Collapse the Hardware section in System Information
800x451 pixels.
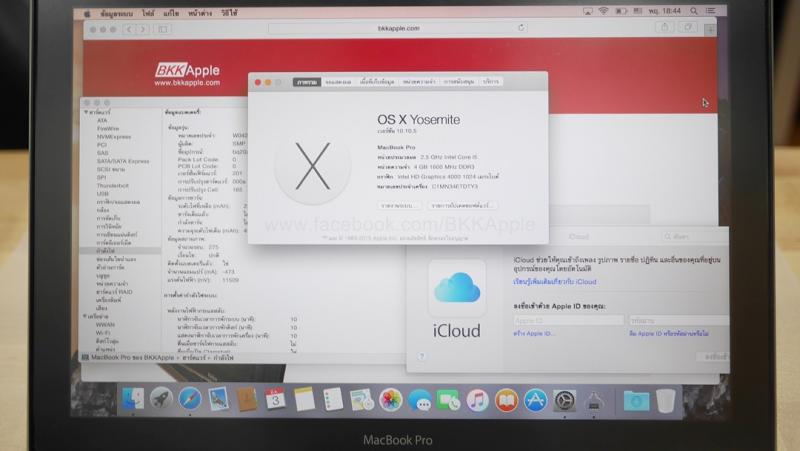[x=86, y=112]
